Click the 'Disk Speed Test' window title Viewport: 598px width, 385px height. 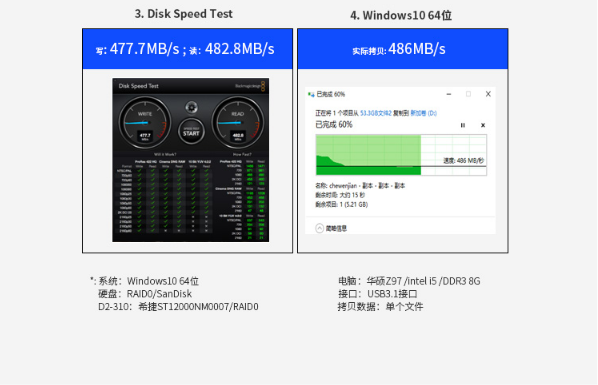click(x=138, y=86)
